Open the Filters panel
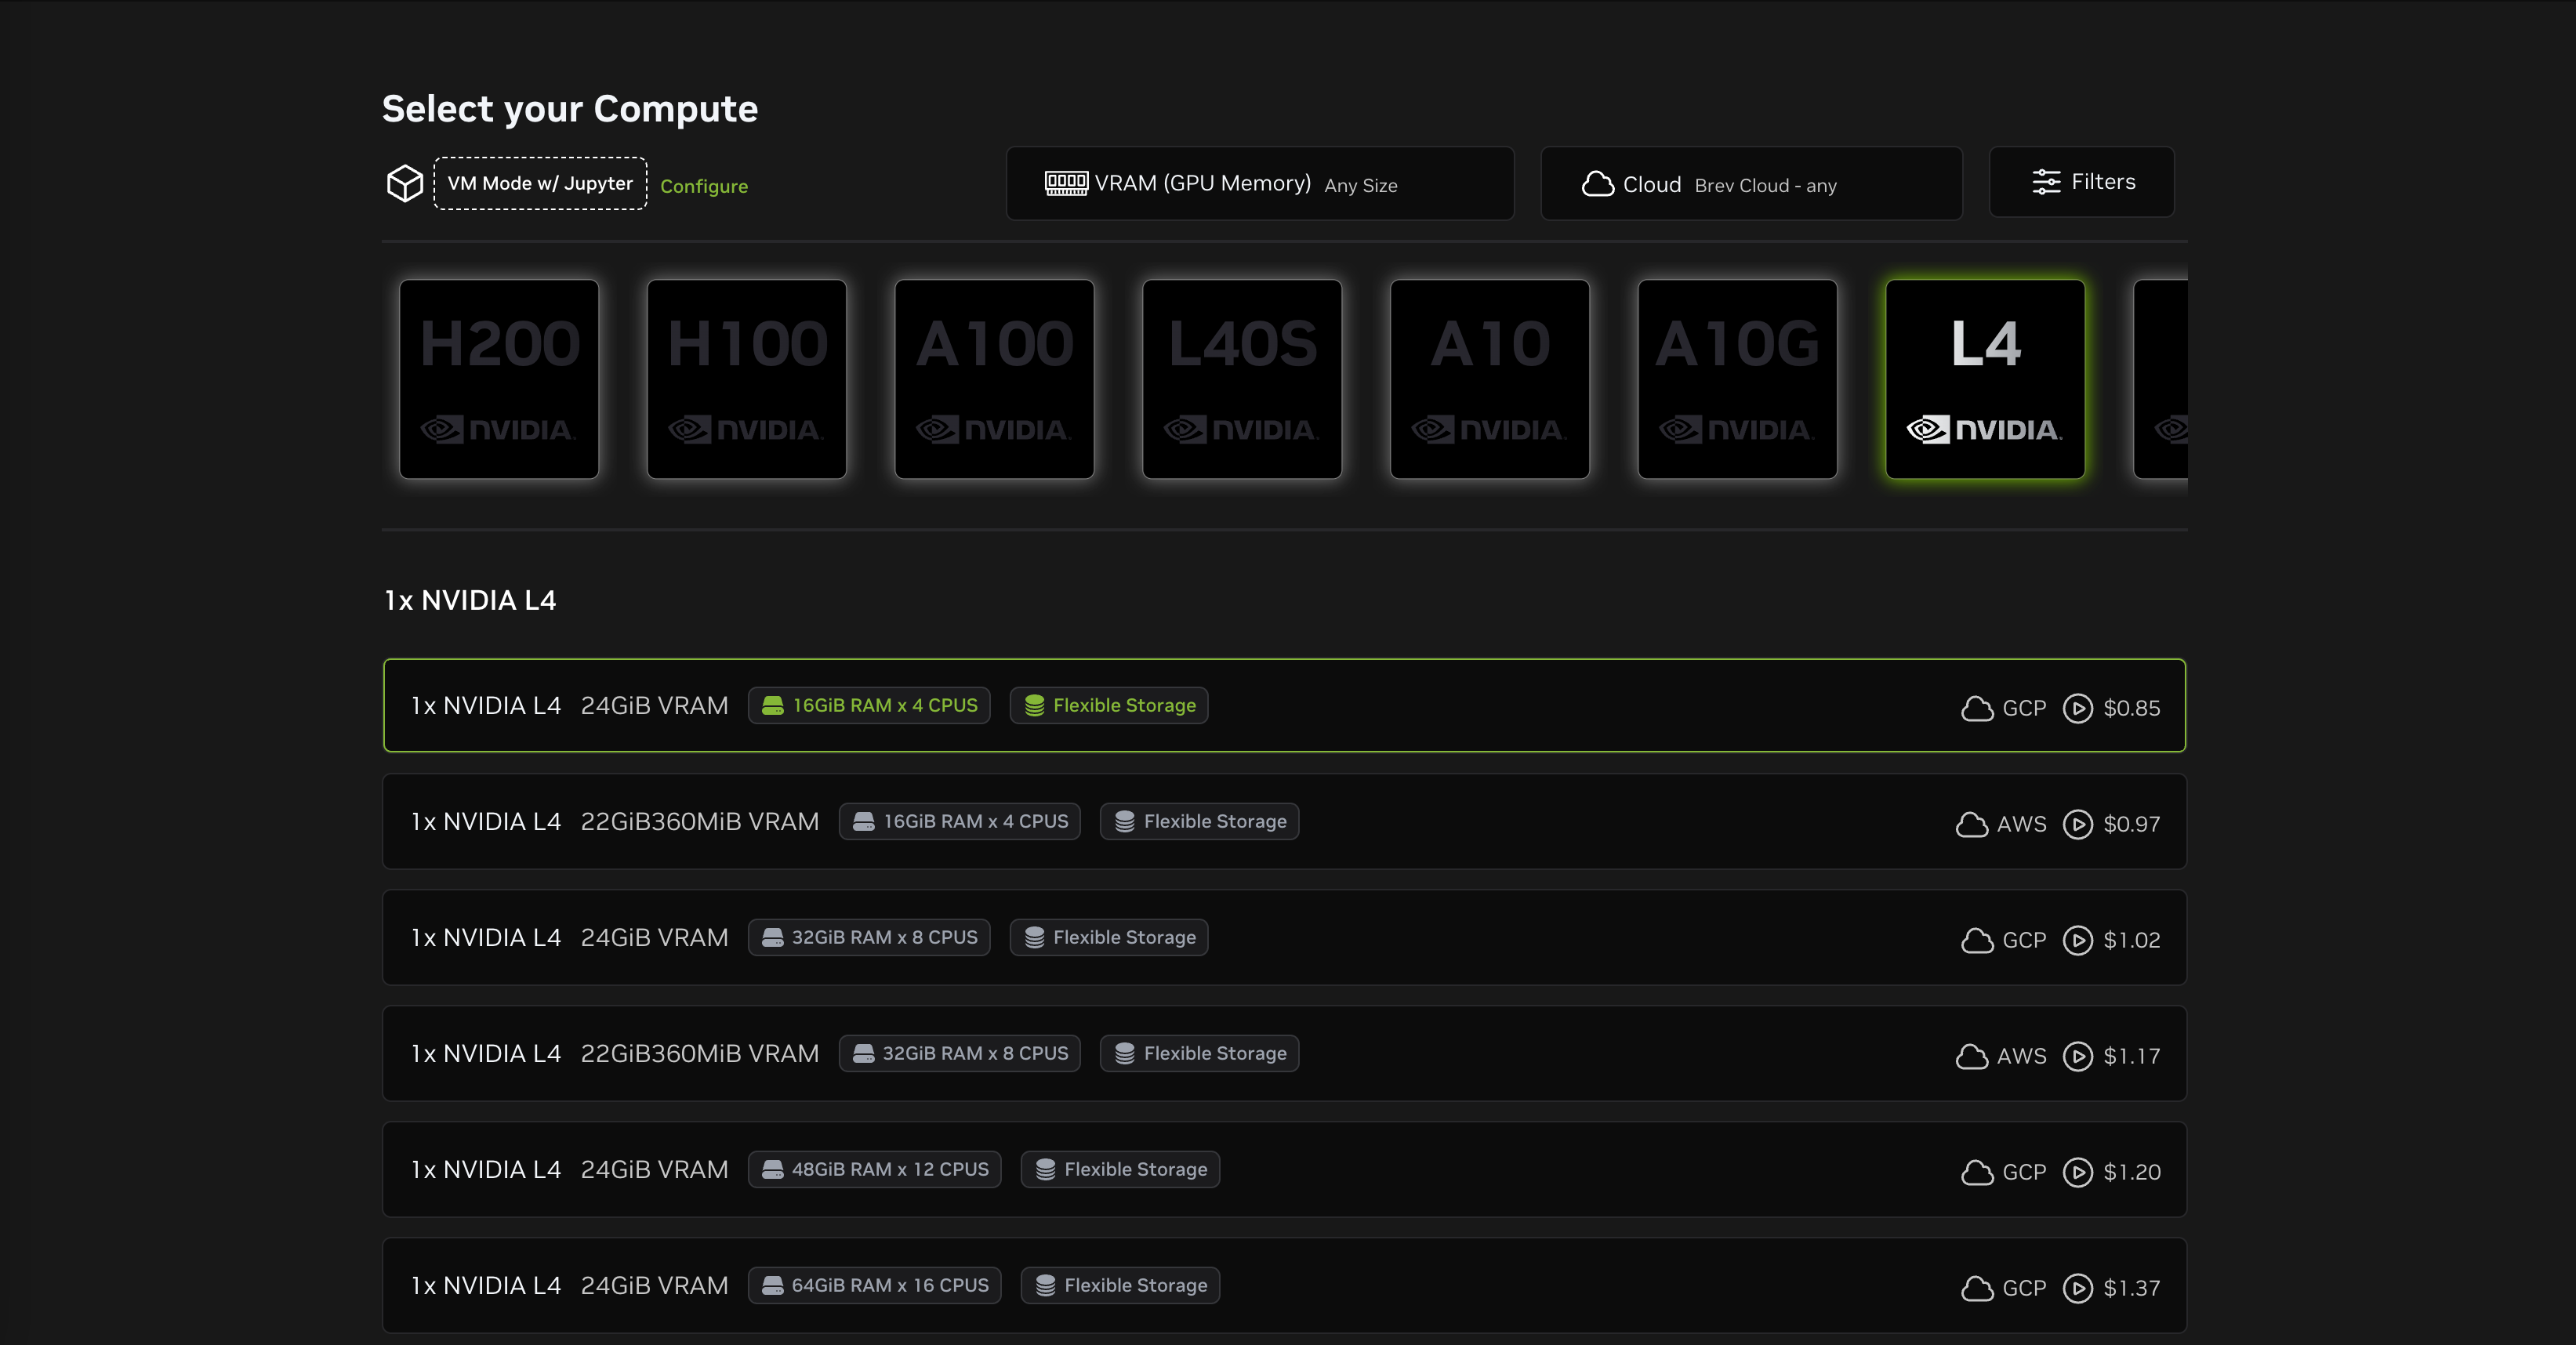 tap(2082, 182)
